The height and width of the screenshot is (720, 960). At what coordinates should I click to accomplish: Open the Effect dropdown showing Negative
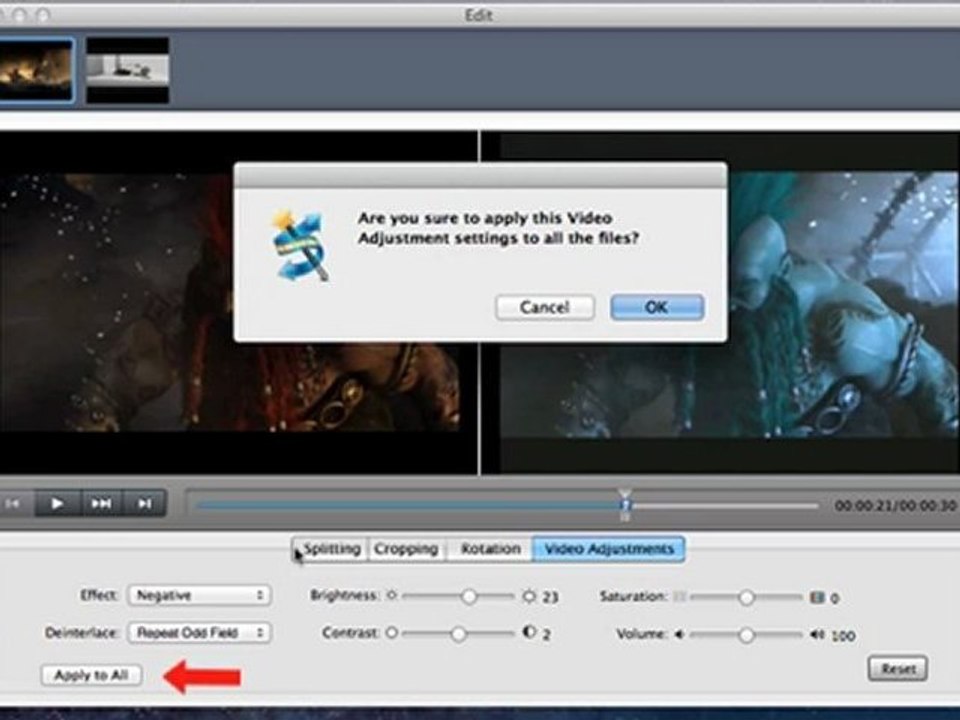(x=200, y=595)
